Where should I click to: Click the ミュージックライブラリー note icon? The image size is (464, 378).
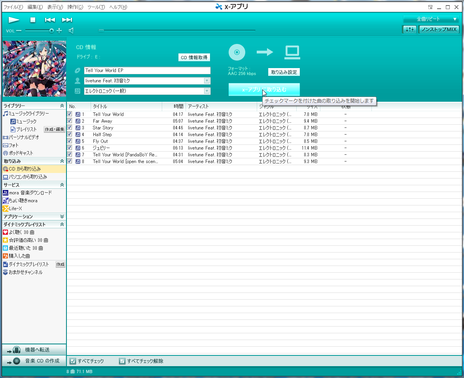[5, 114]
